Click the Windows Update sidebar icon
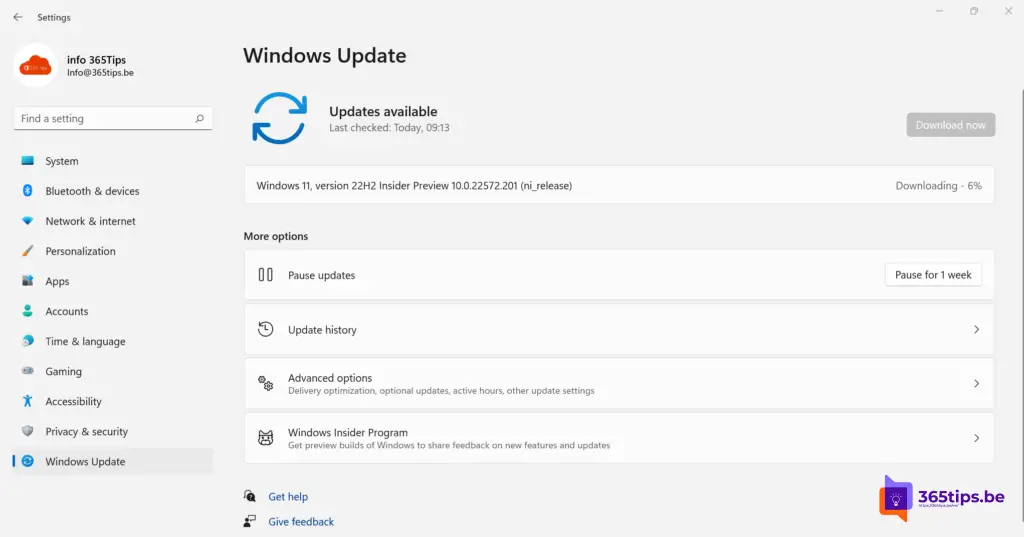This screenshot has height=537, width=1024. pyautogui.click(x=27, y=461)
